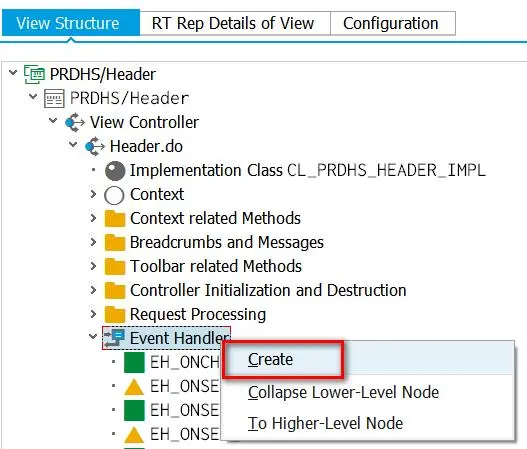Expand Controller Initialization and Destruction folder
Image resolution: width=527 pixels, height=449 pixels.
[x=93, y=290]
